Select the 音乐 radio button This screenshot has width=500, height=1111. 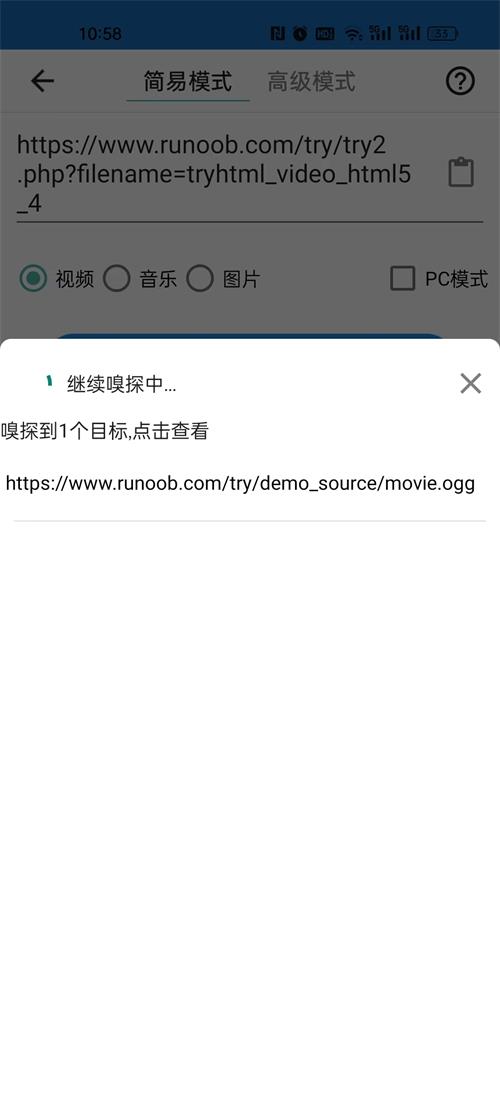tap(117, 278)
